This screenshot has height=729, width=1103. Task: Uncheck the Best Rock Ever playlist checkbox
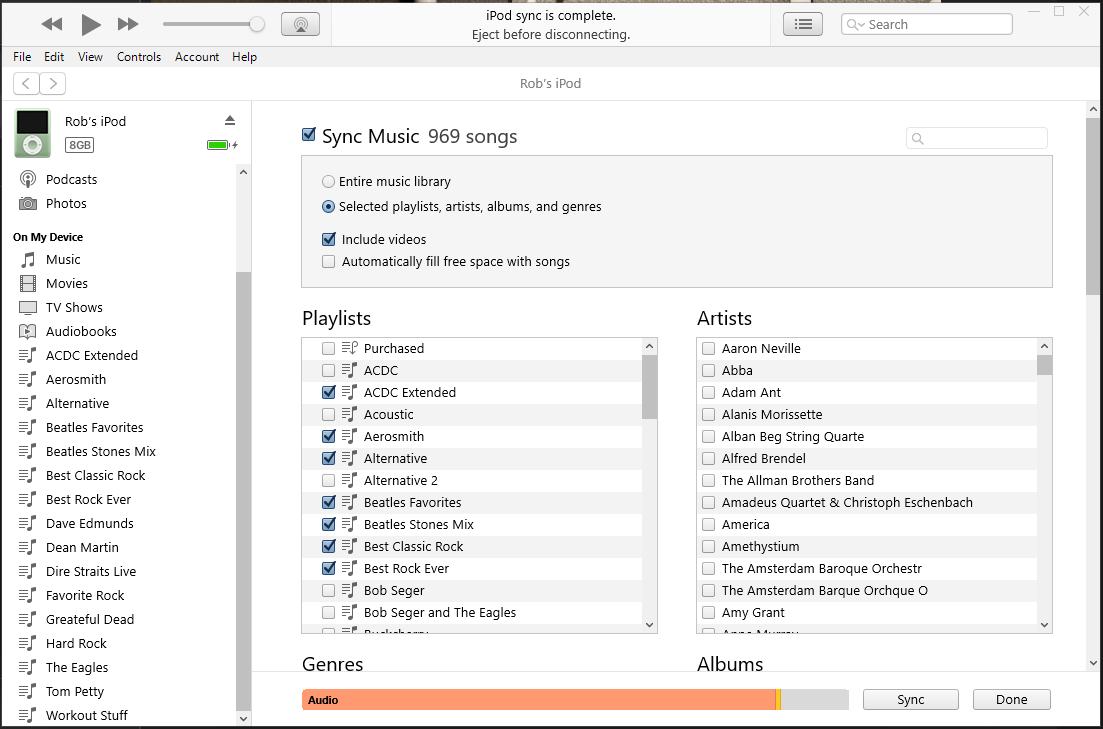click(x=329, y=568)
